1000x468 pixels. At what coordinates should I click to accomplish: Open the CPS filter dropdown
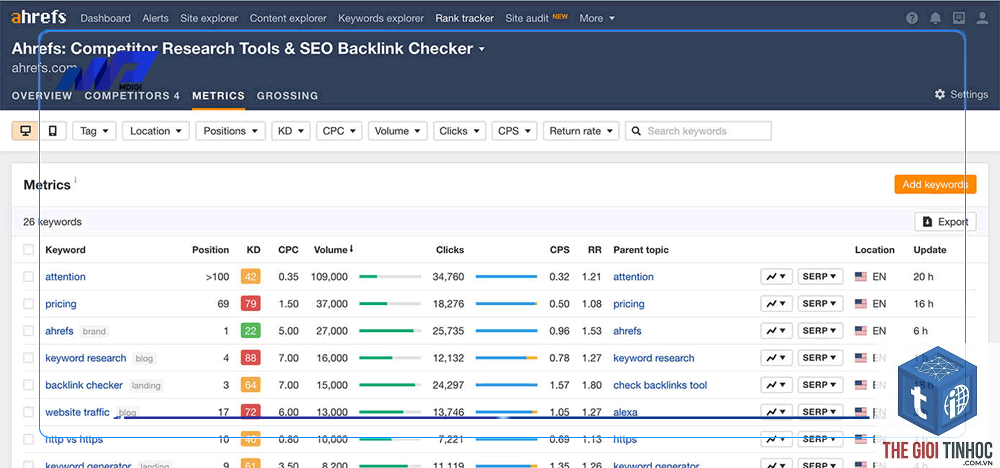coord(514,131)
